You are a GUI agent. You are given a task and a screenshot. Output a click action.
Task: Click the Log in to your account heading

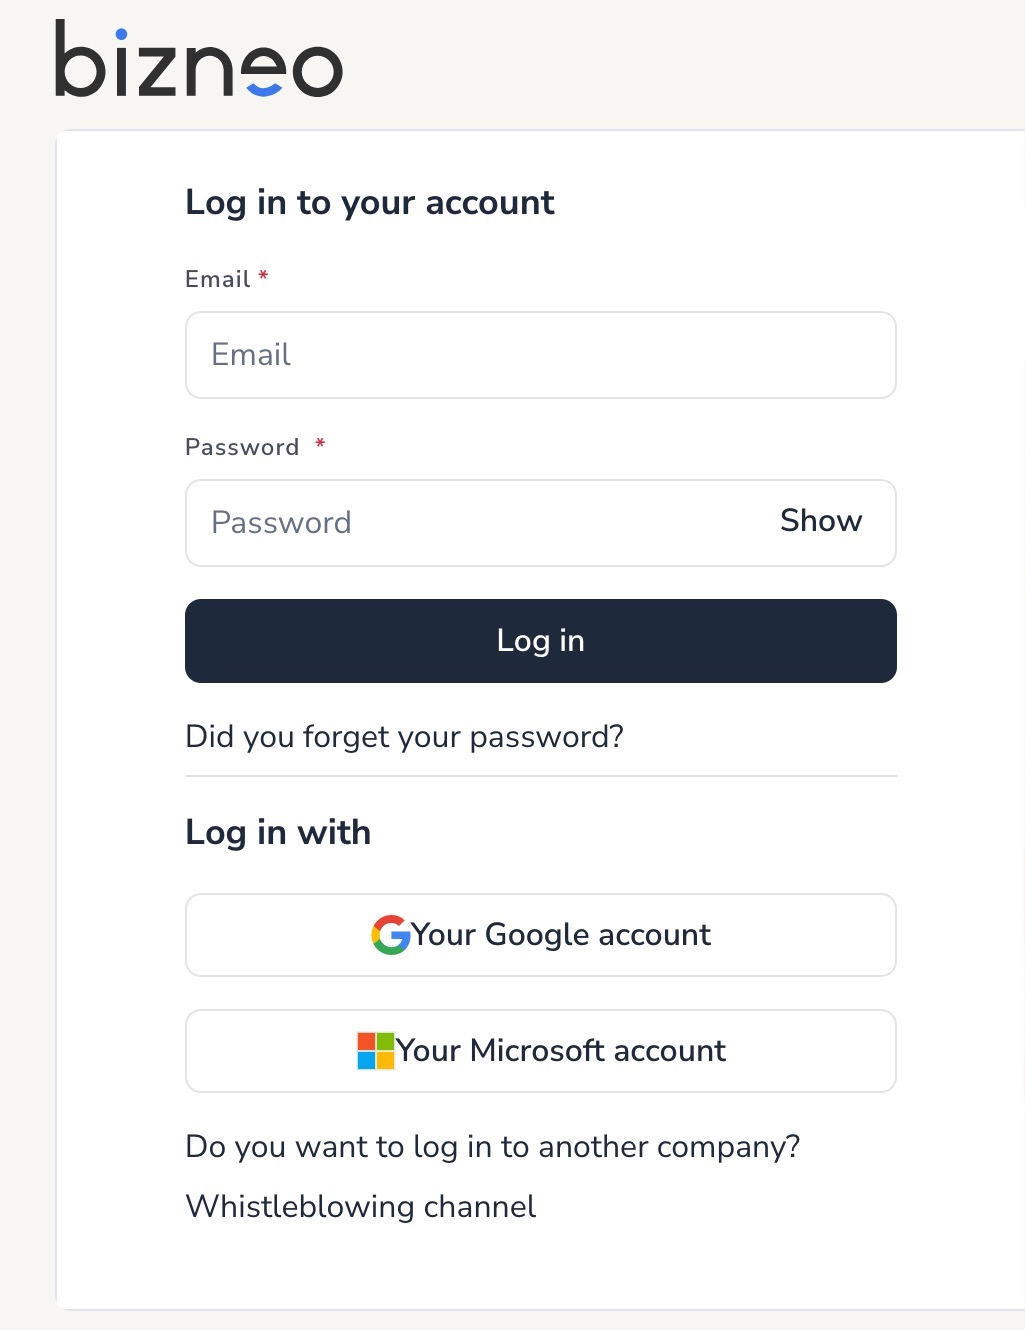370,203
